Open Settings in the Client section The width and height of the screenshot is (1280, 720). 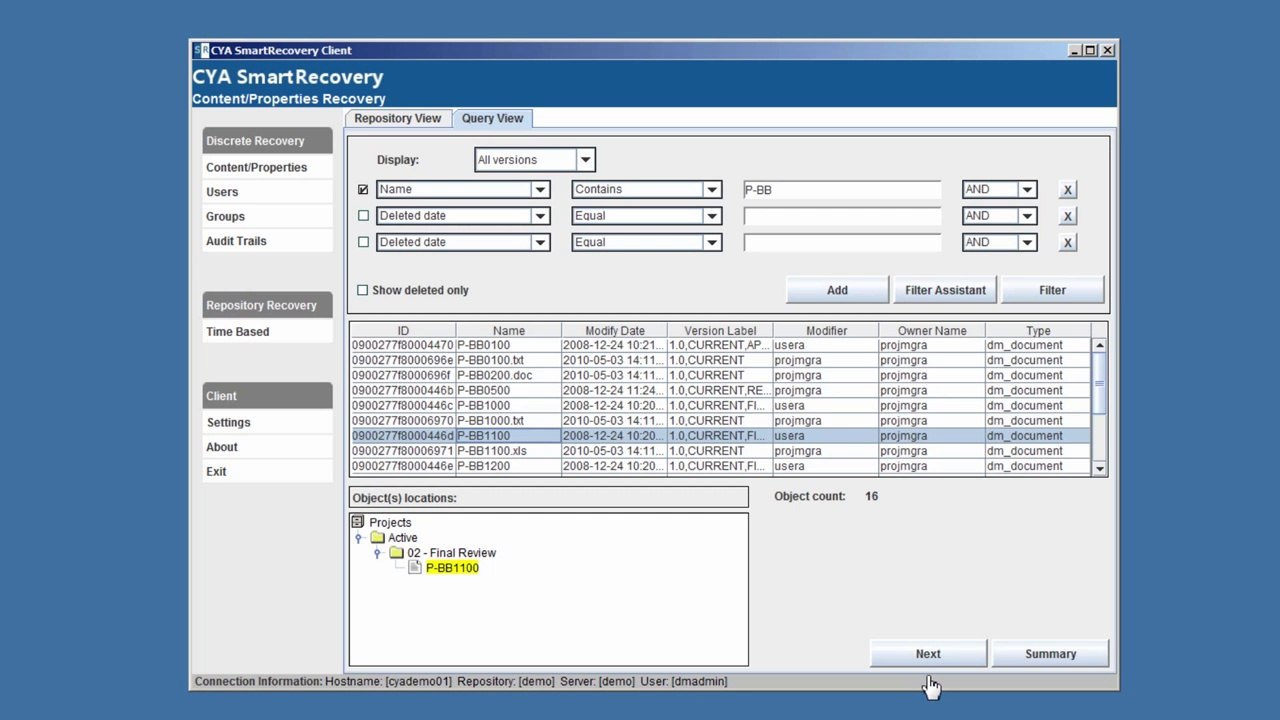pos(267,422)
